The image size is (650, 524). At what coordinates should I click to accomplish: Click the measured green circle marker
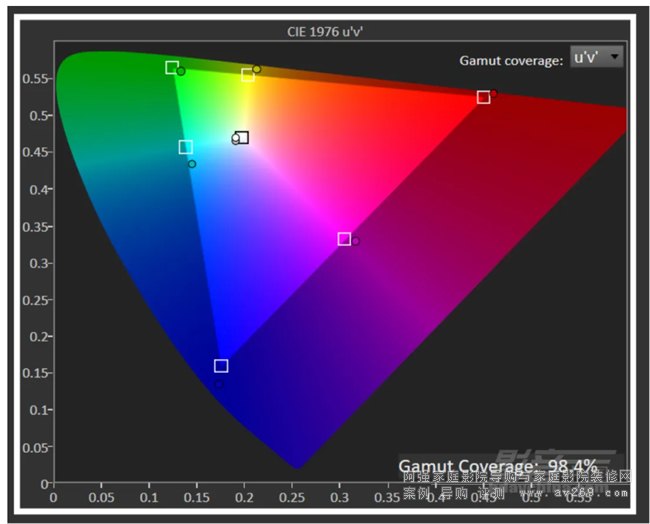[181, 72]
